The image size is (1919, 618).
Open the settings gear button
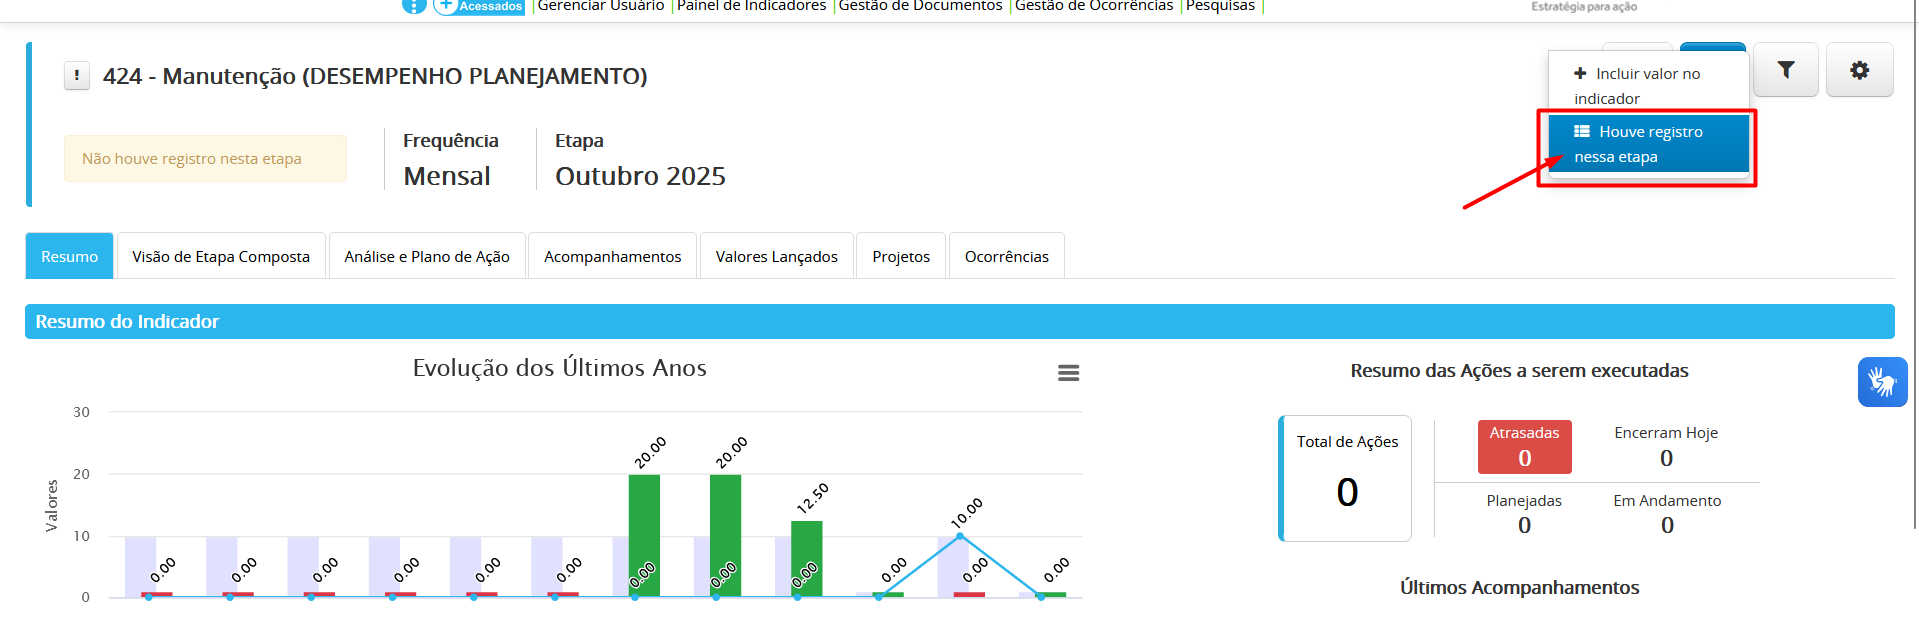[1859, 70]
